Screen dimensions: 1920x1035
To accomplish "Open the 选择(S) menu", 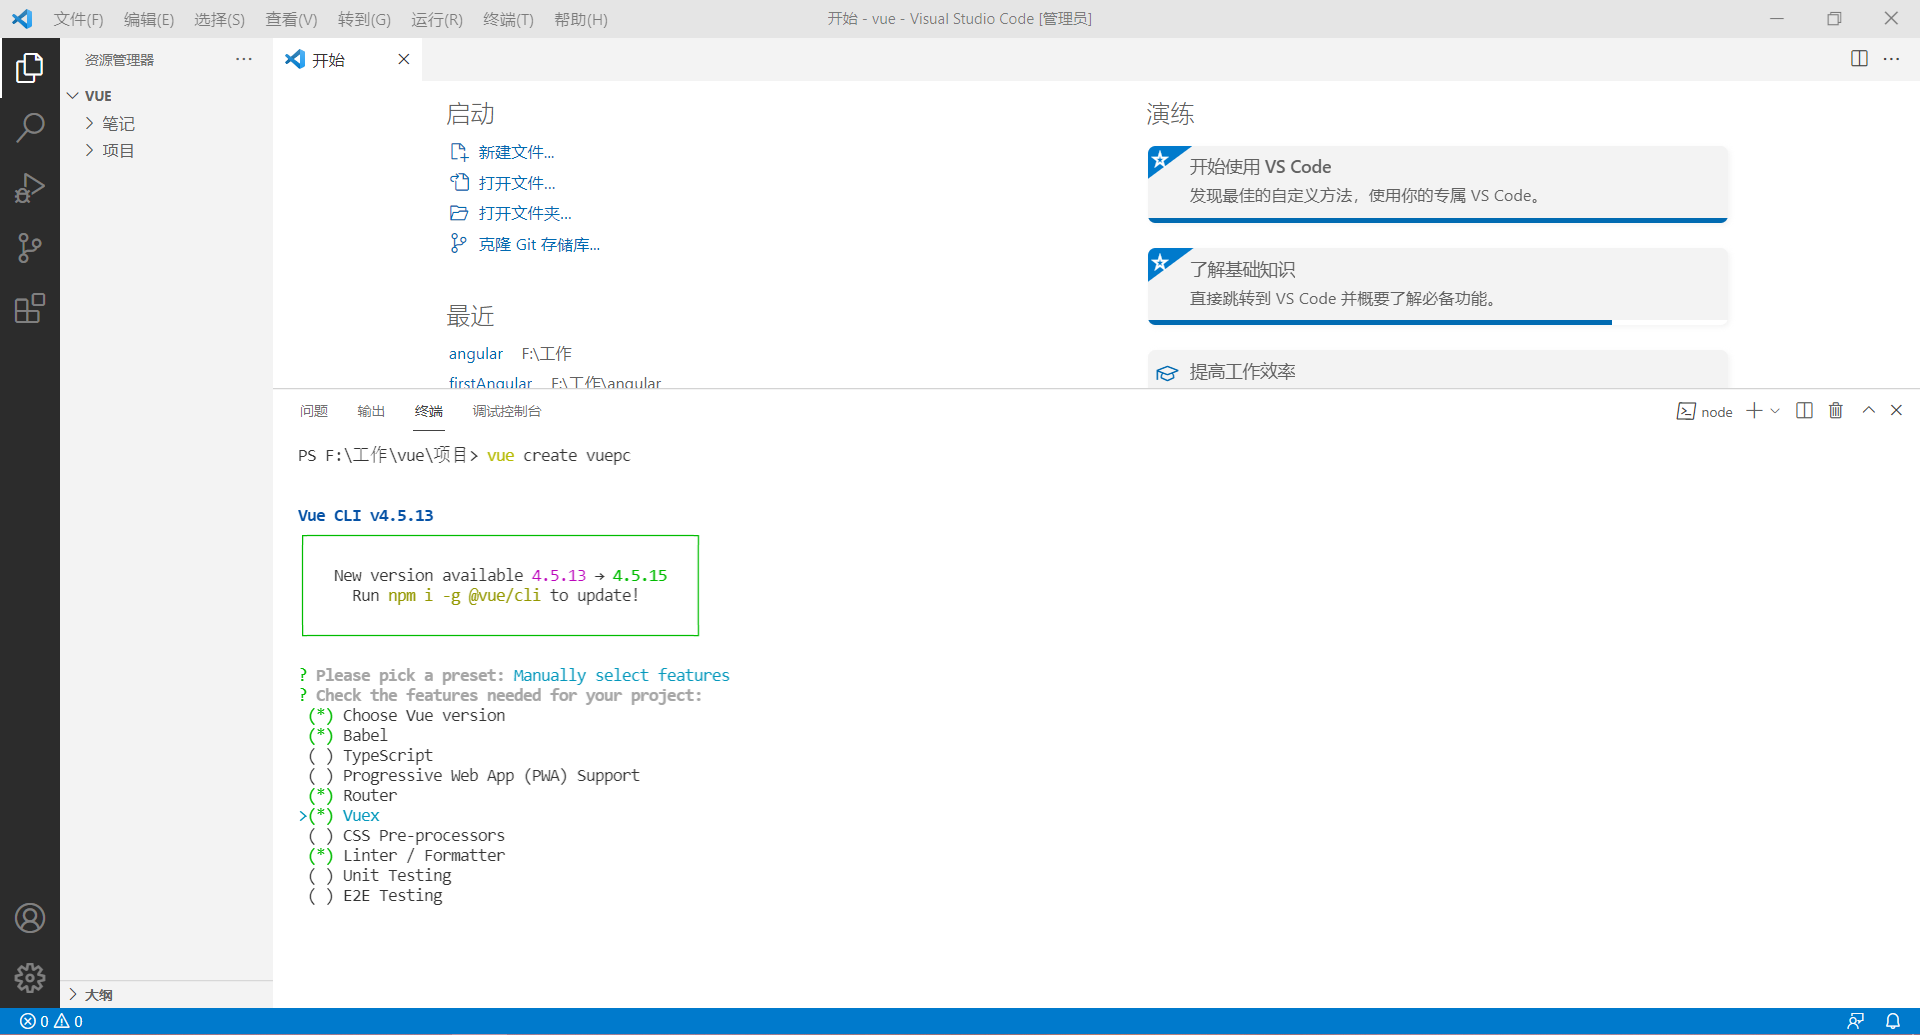I will [219, 19].
